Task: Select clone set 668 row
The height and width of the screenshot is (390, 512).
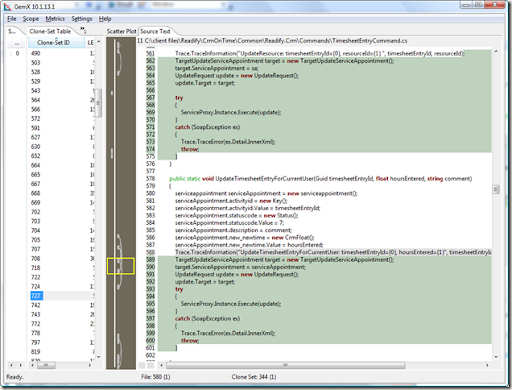Action: pyautogui.click(x=62, y=193)
